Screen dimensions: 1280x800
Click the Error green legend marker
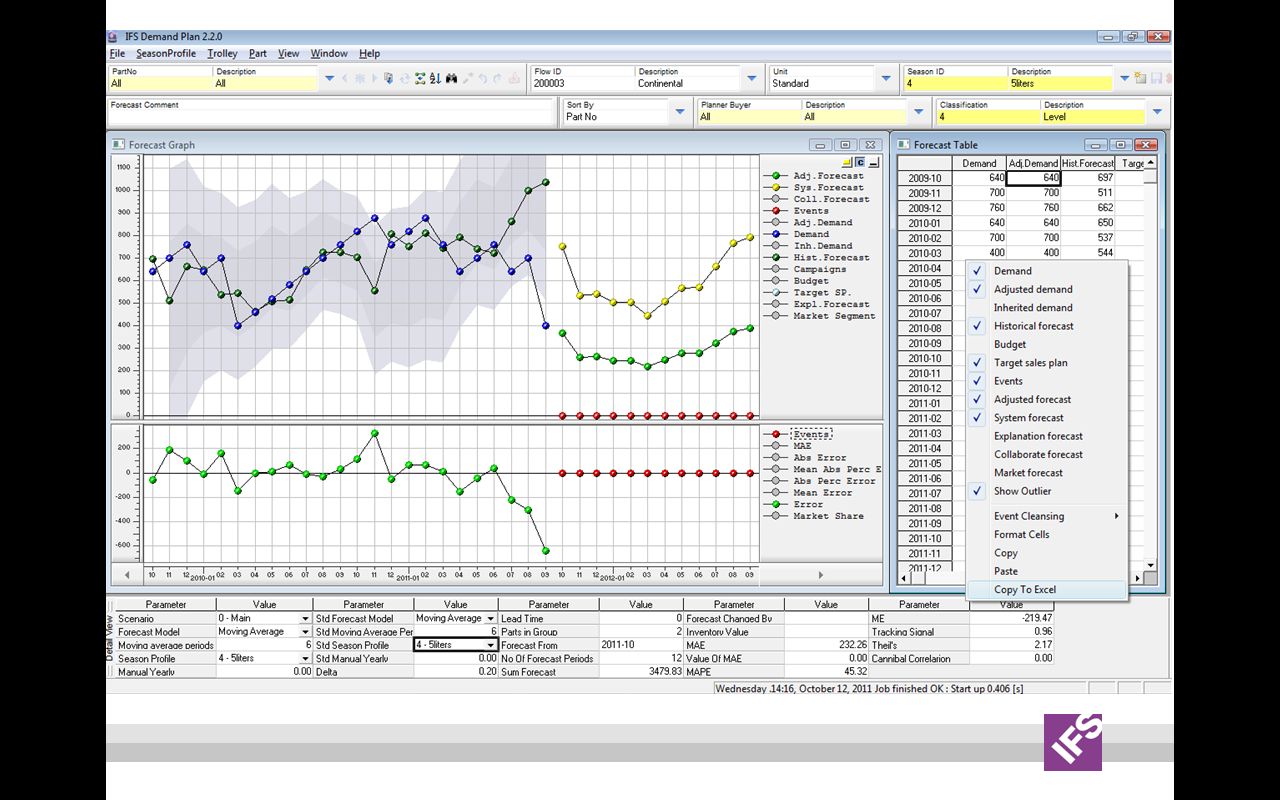point(775,504)
